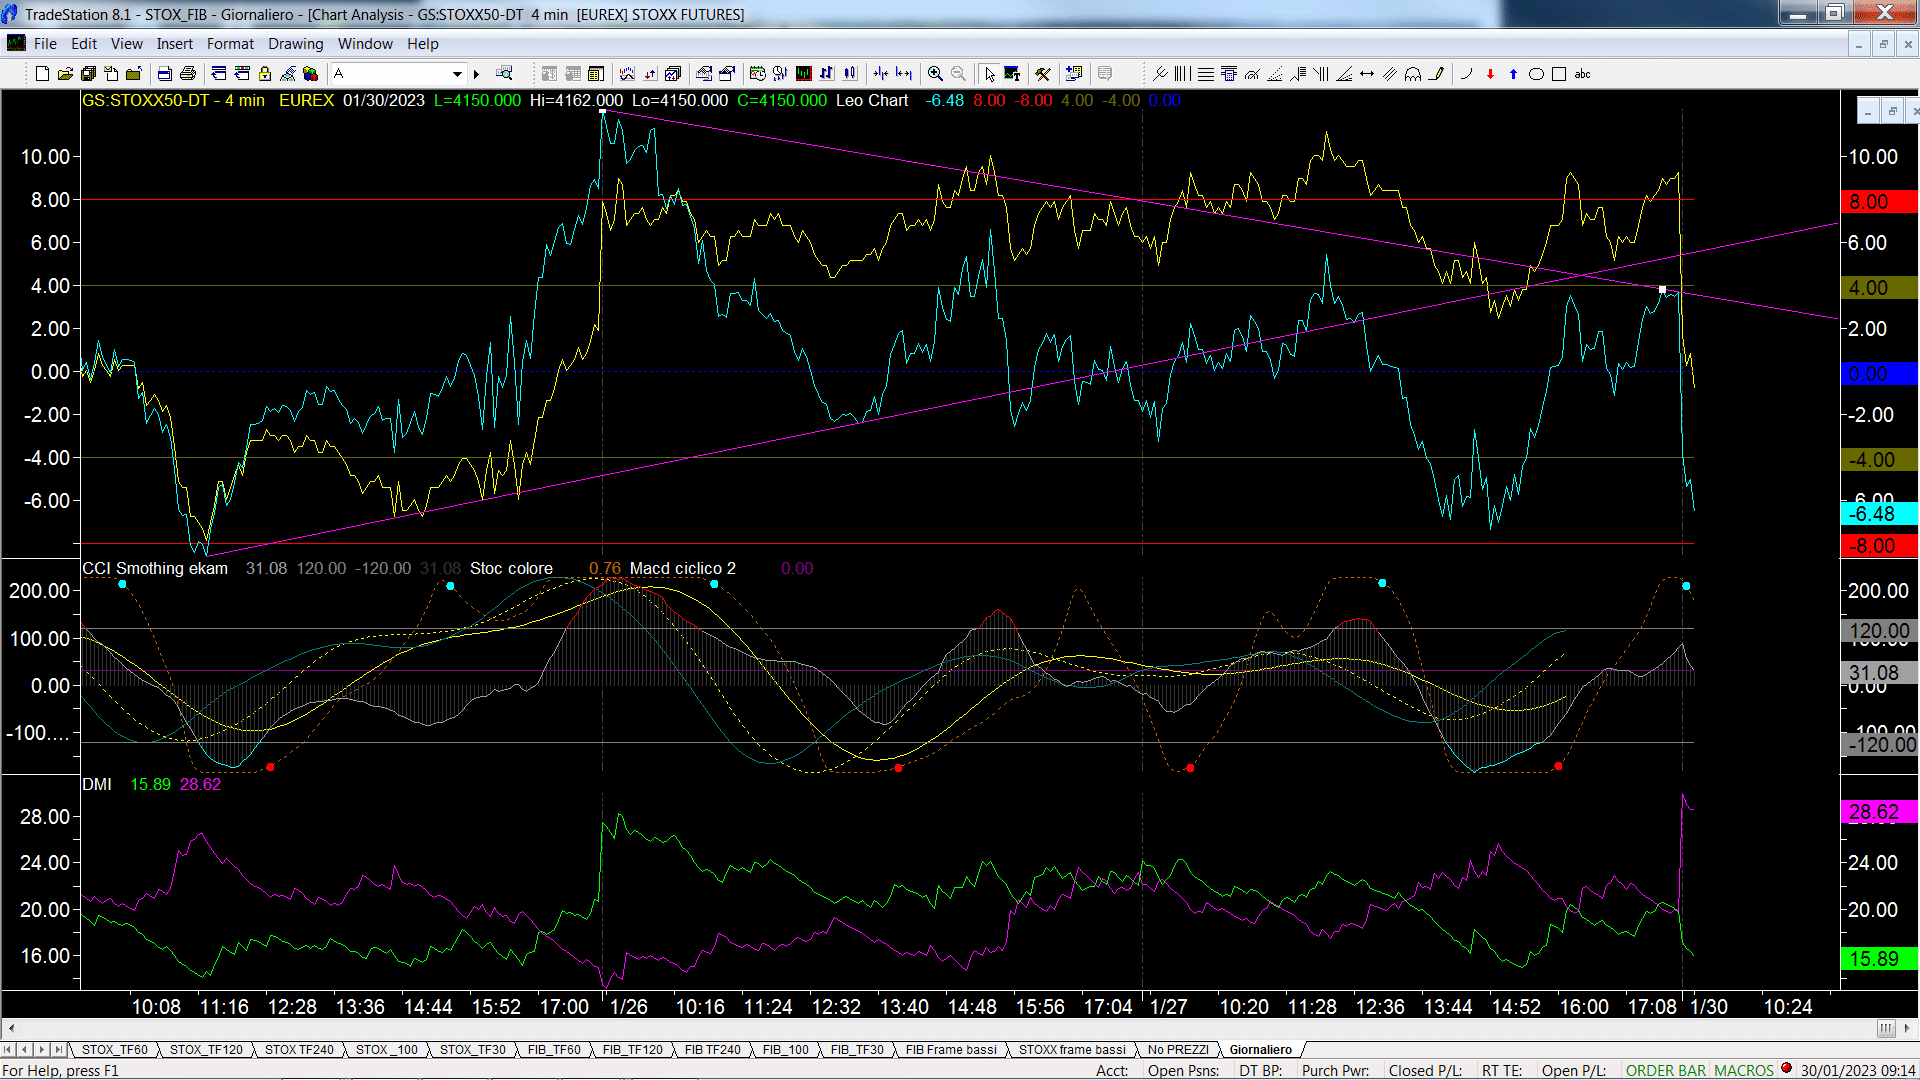Open the Window menu
Viewport: 1920px width, 1080px height.
(365, 44)
